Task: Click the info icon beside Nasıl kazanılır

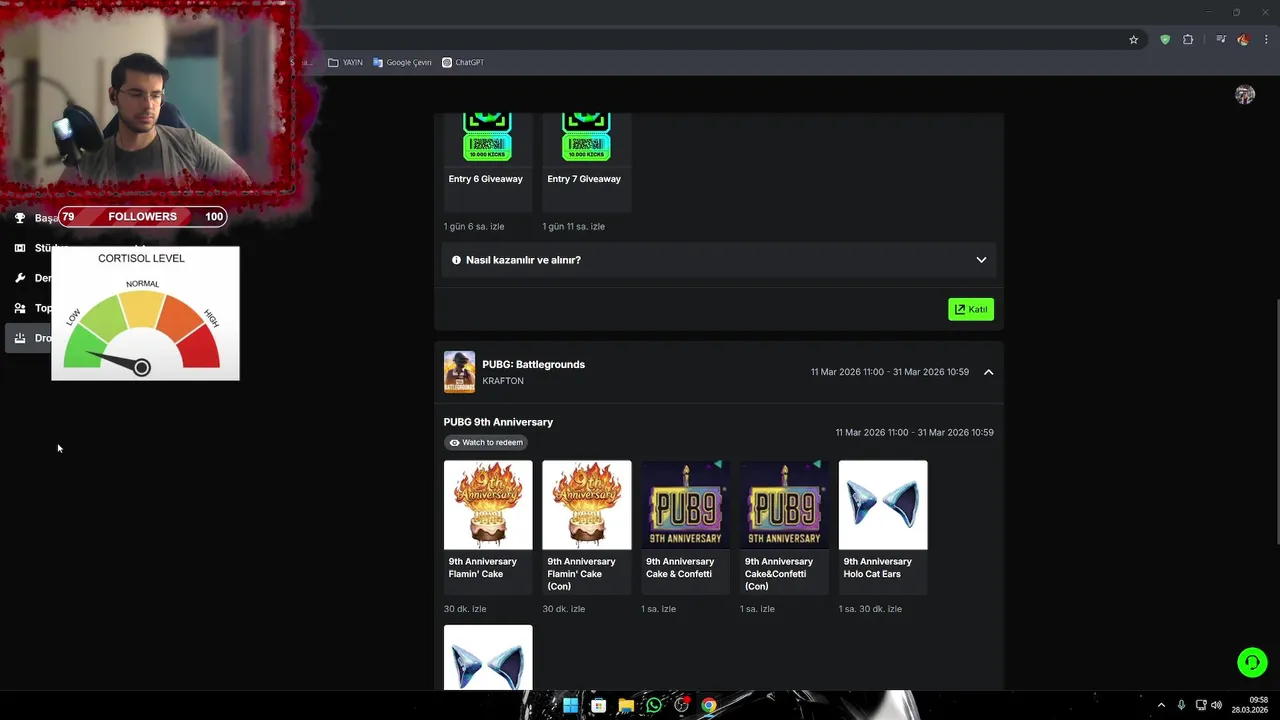Action: (x=456, y=260)
